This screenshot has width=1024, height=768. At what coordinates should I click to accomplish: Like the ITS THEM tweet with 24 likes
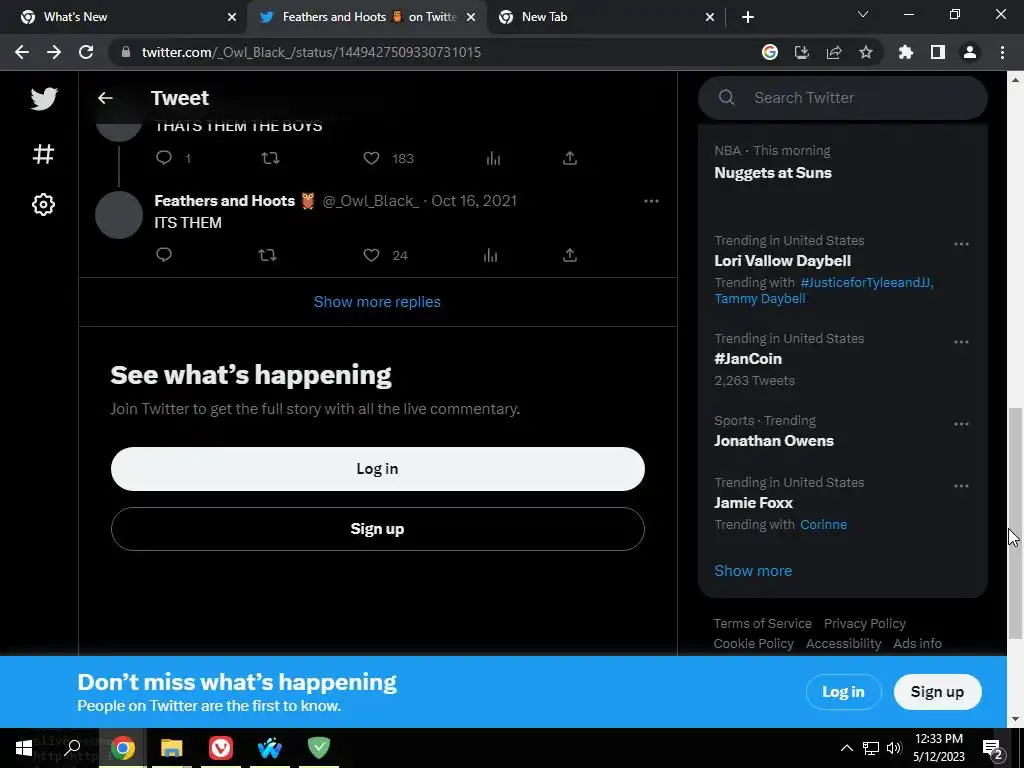tap(372, 255)
